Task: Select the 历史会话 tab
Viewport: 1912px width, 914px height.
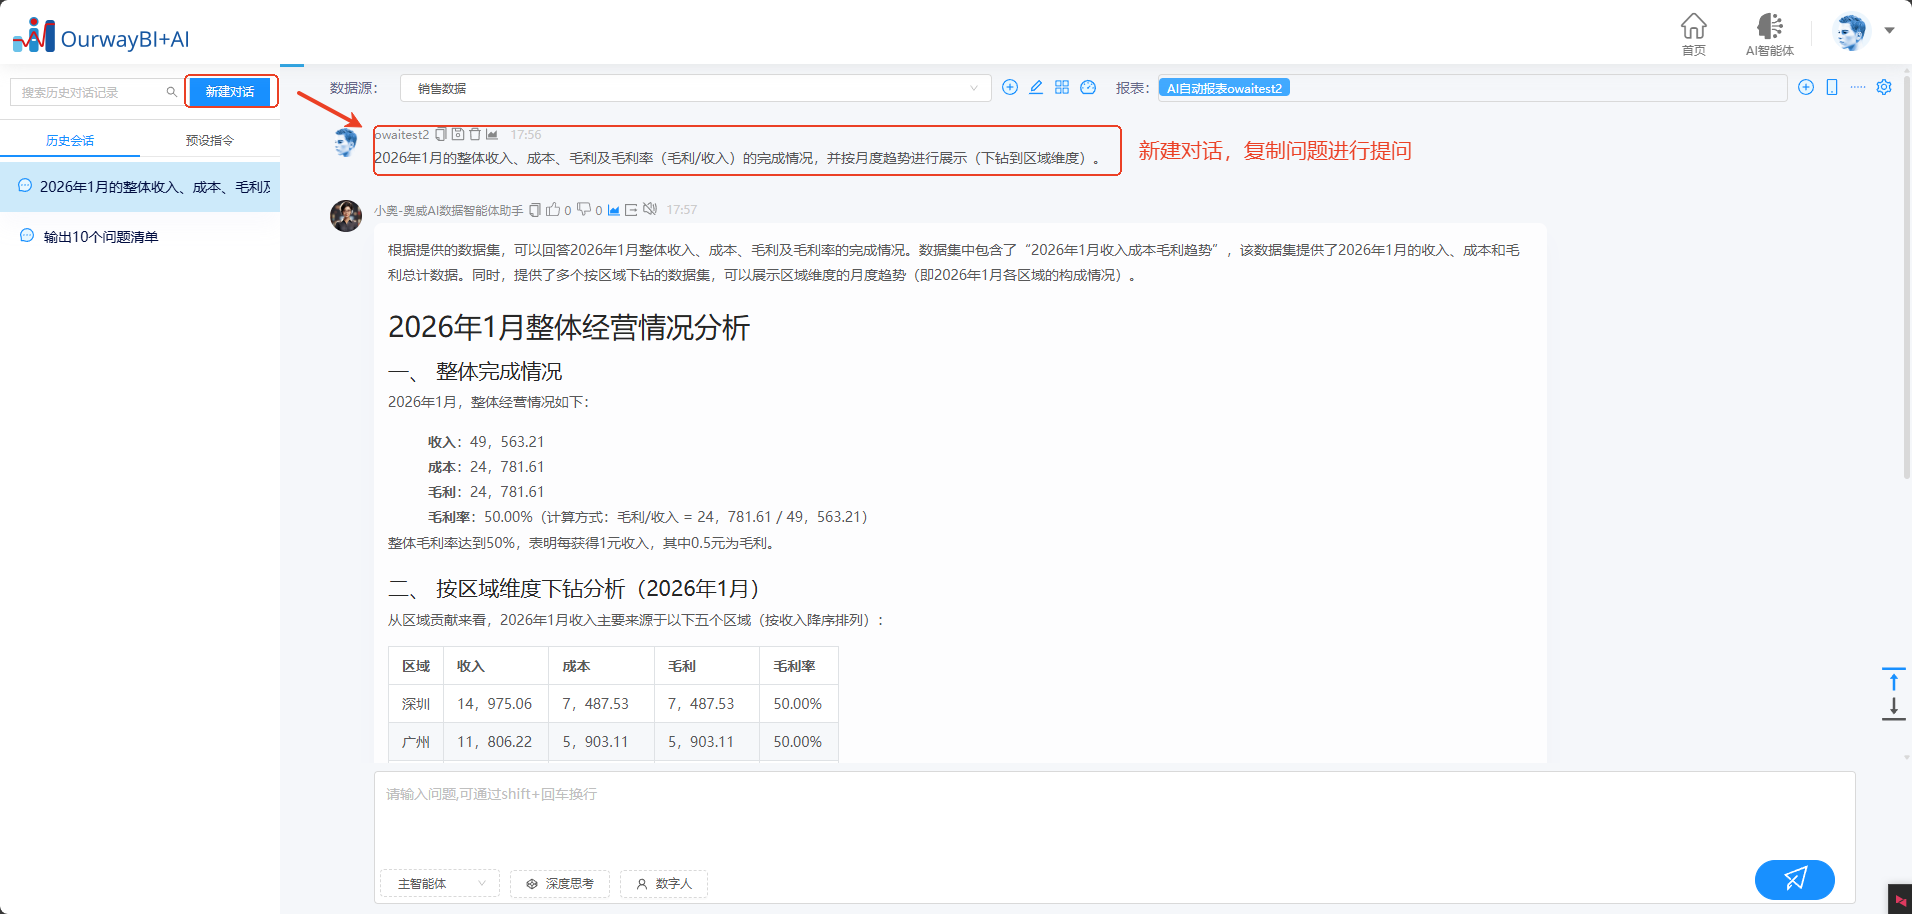Action: (70, 141)
